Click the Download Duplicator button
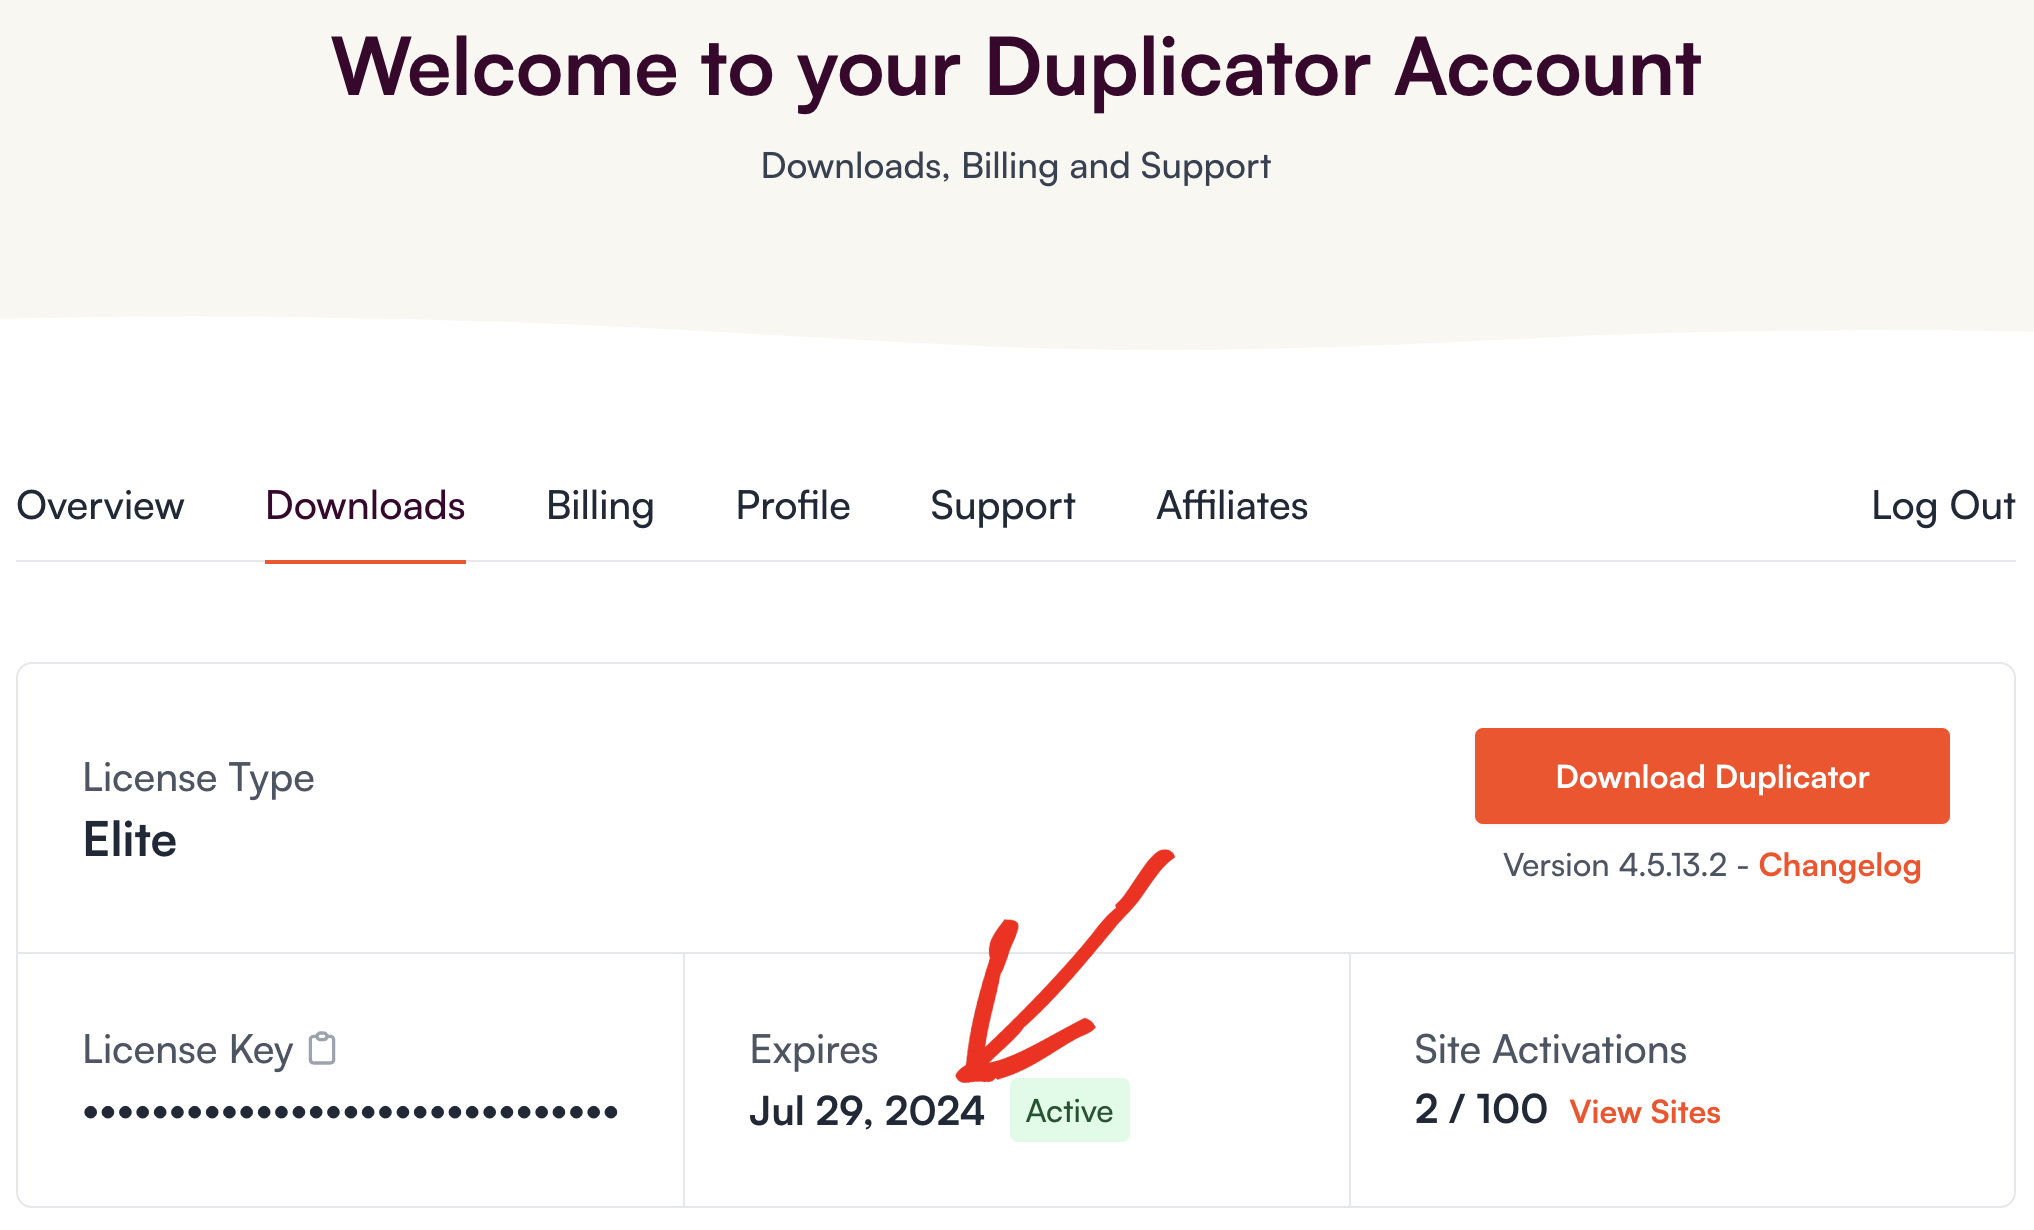 pos(1712,776)
